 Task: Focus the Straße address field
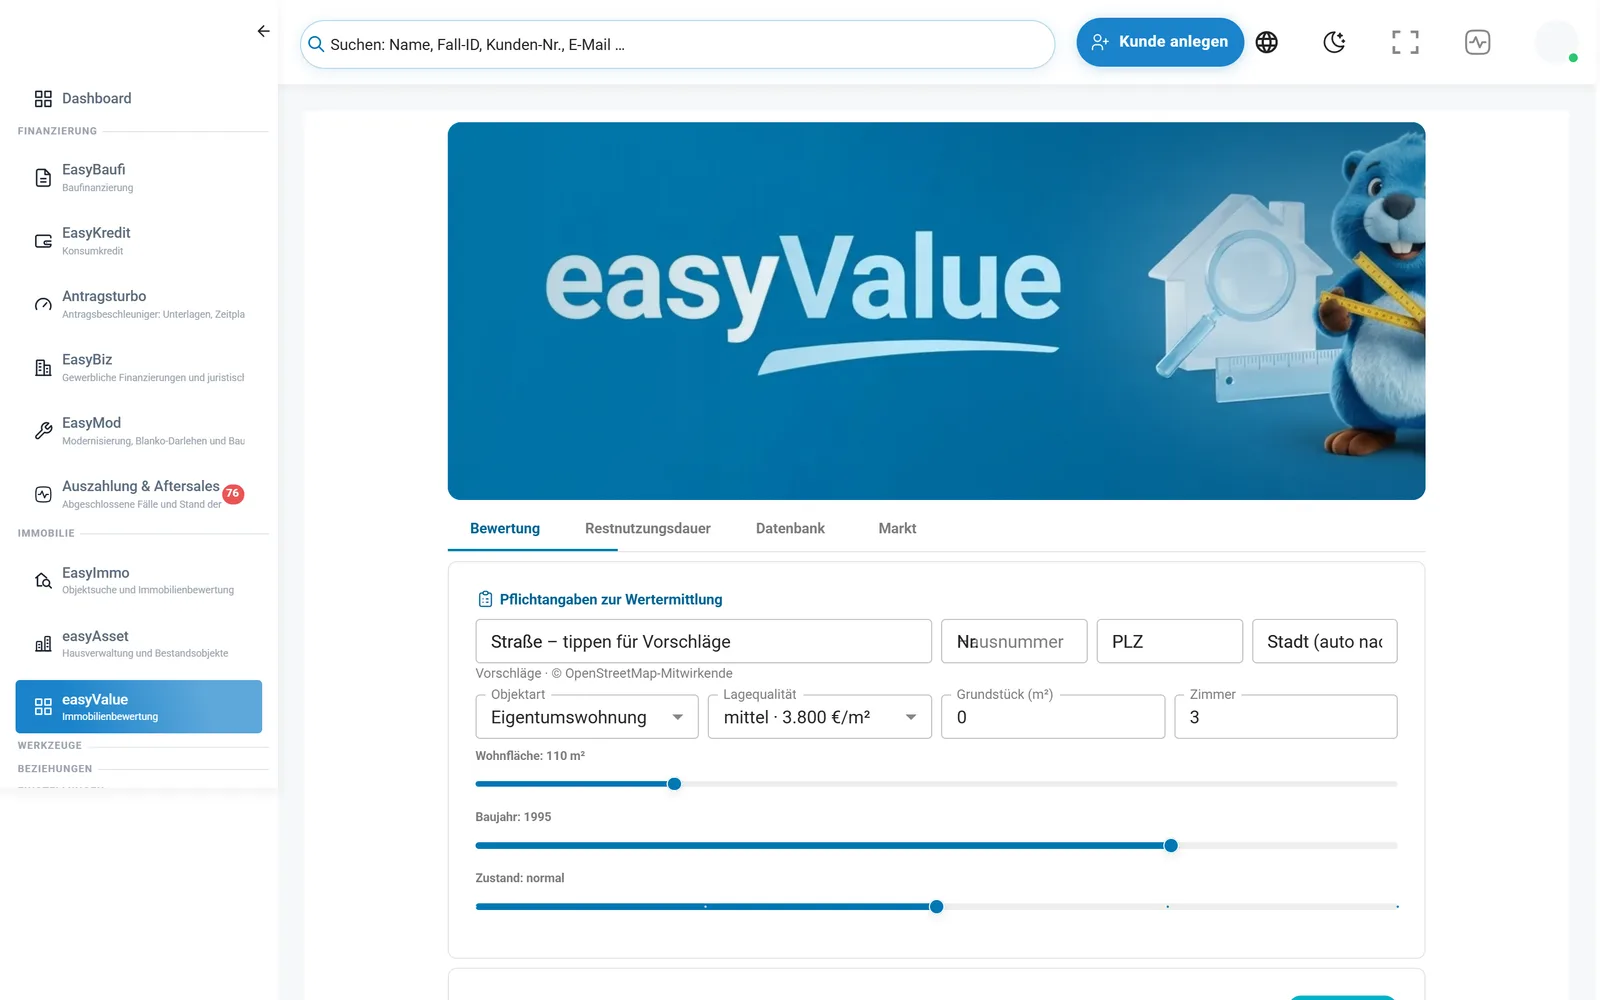(x=704, y=641)
